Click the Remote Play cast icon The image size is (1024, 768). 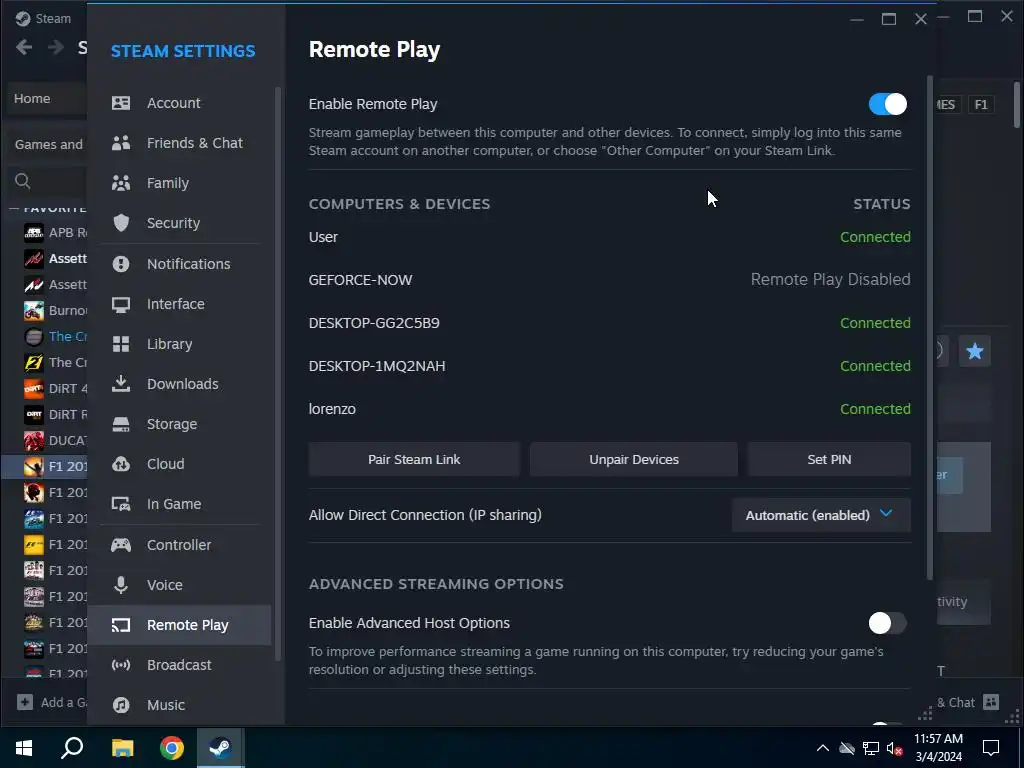click(121, 625)
